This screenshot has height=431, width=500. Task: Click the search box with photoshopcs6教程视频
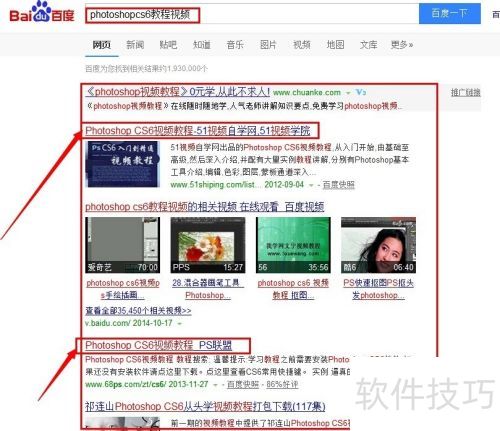tap(252, 15)
